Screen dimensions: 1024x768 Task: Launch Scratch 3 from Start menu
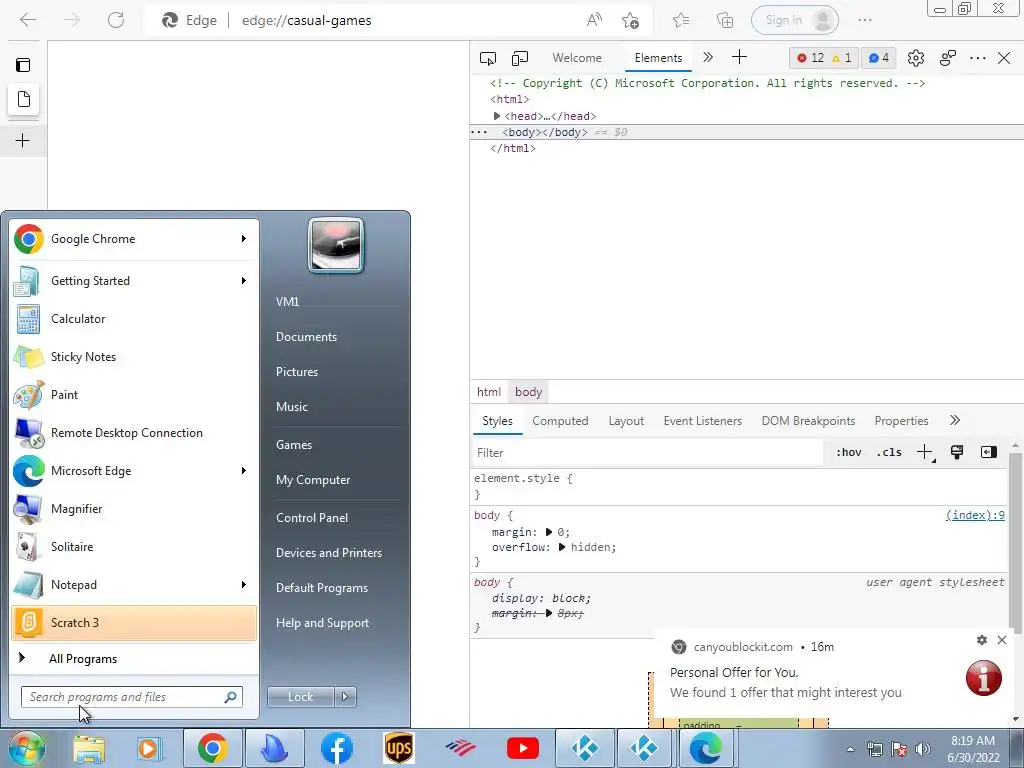point(134,622)
